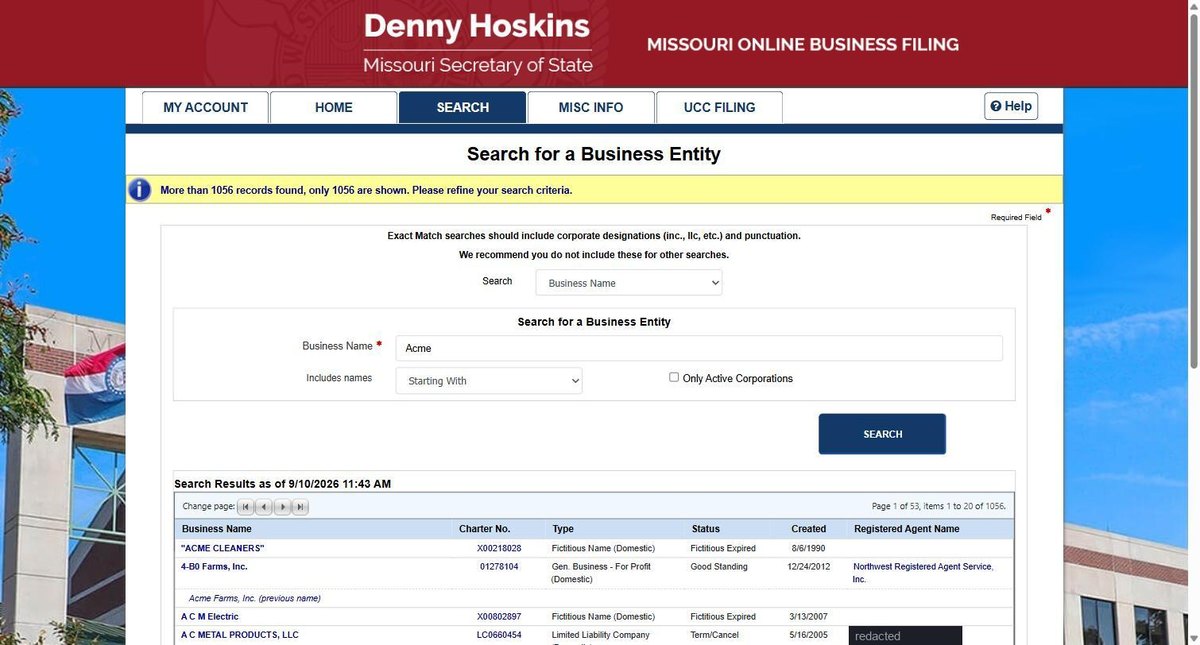
Task: Click the Denny Hoskins header title
Action: click(477, 25)
